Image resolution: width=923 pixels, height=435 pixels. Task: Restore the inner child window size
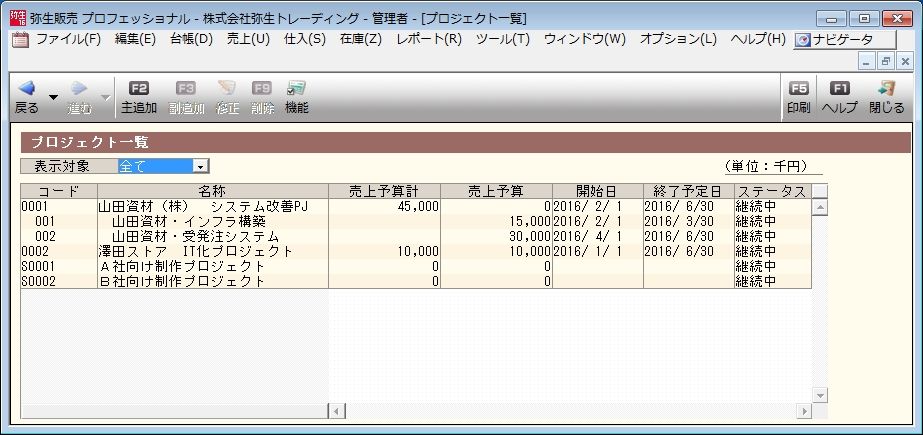point(885,60)
